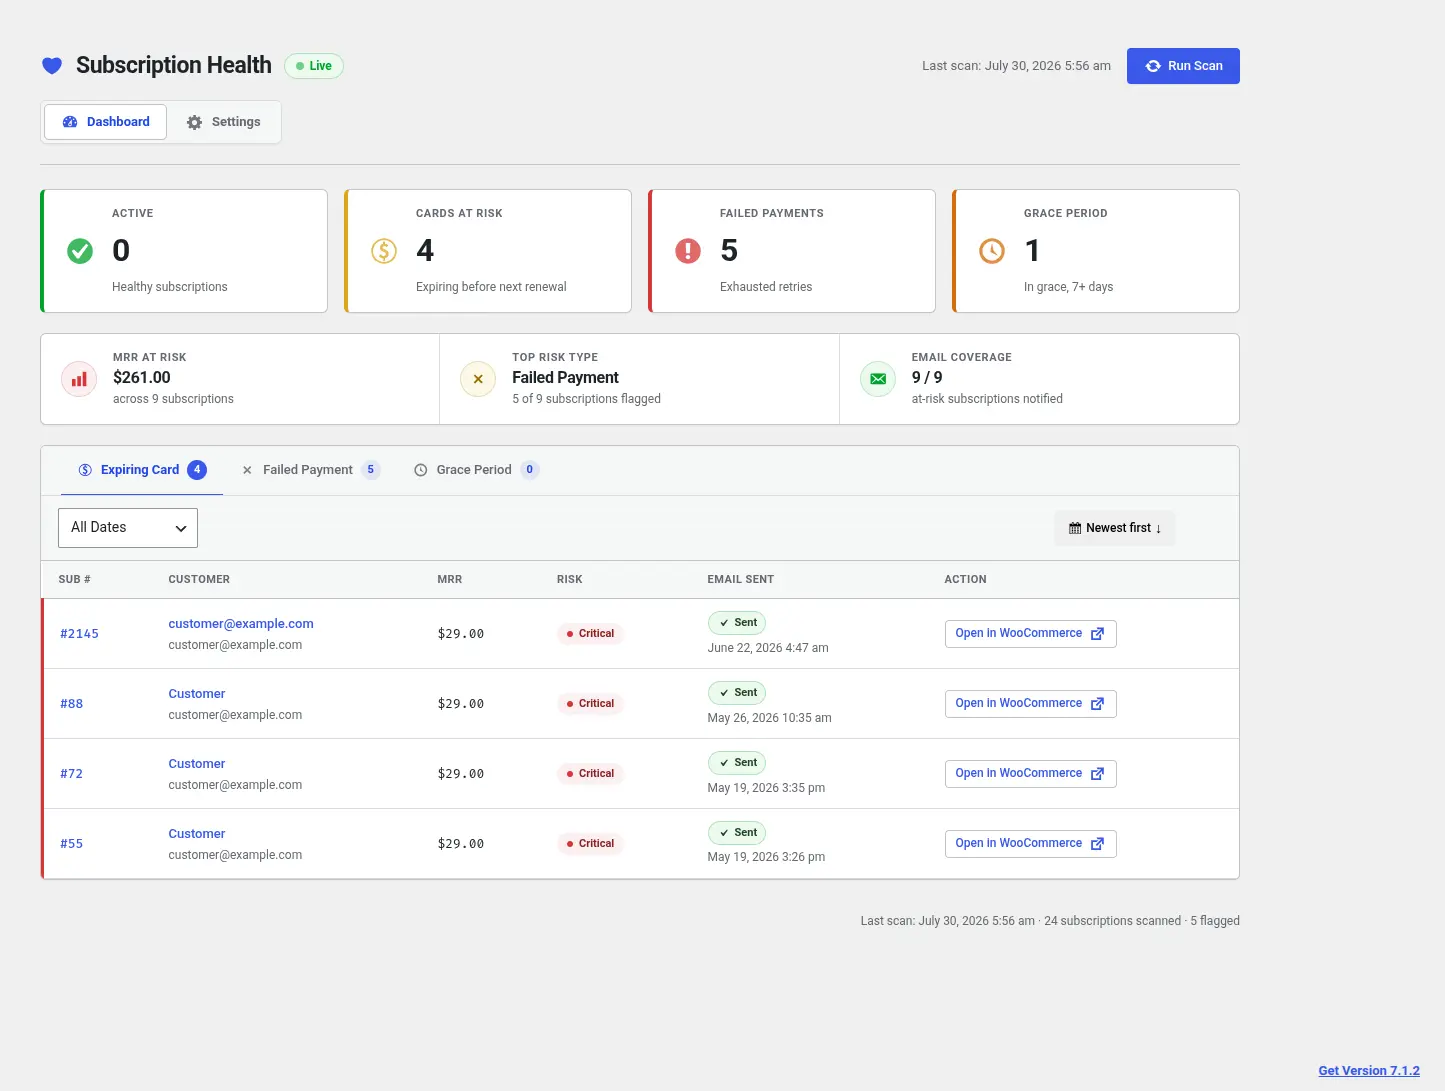
Task: Toggle the Newest first sort order
Action: click(x=1115, y=528)
